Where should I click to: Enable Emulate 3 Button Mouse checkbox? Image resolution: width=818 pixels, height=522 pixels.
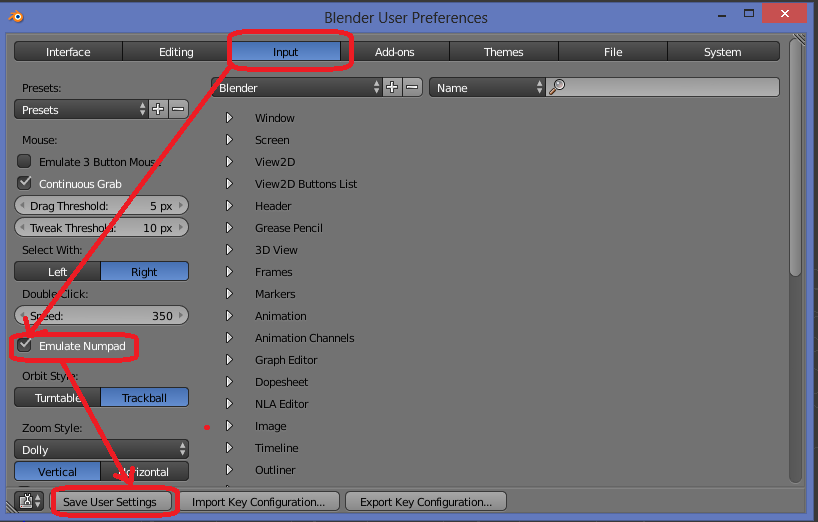(25, 161)
